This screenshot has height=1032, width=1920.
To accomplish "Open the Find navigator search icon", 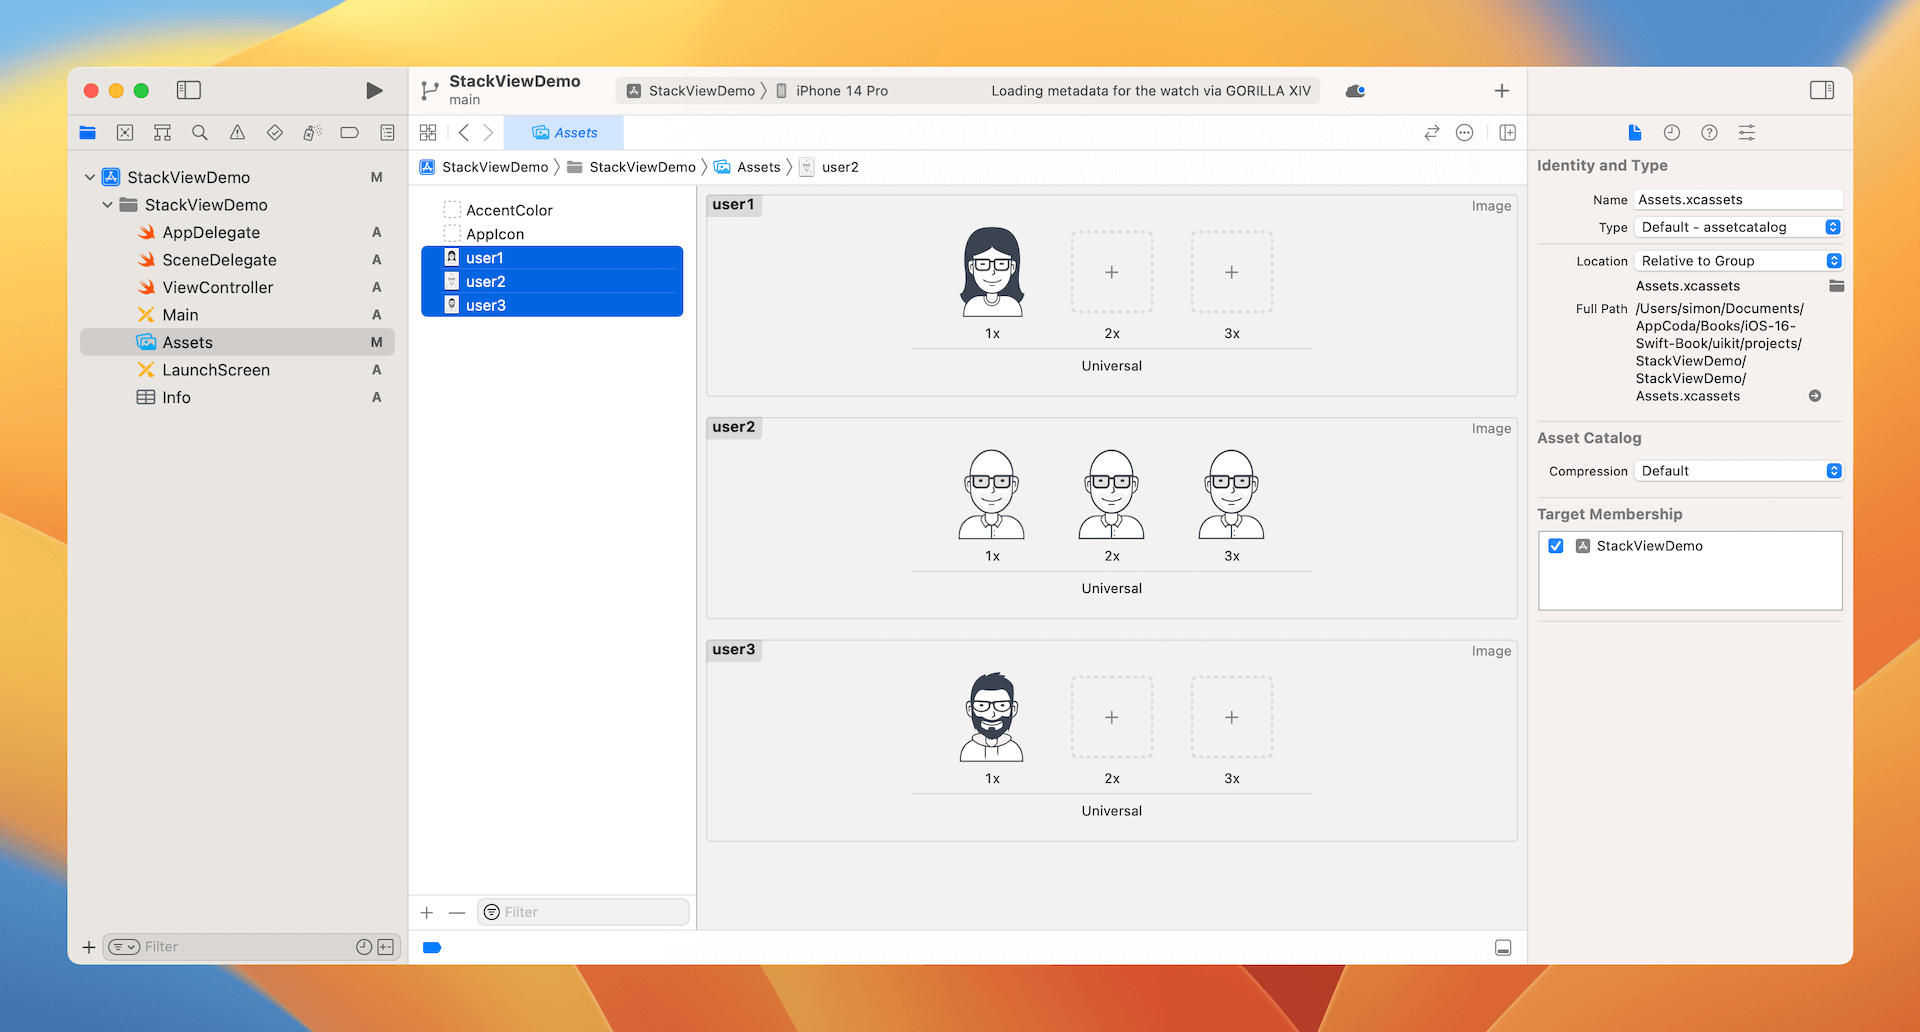I will (x=200, y=133).
